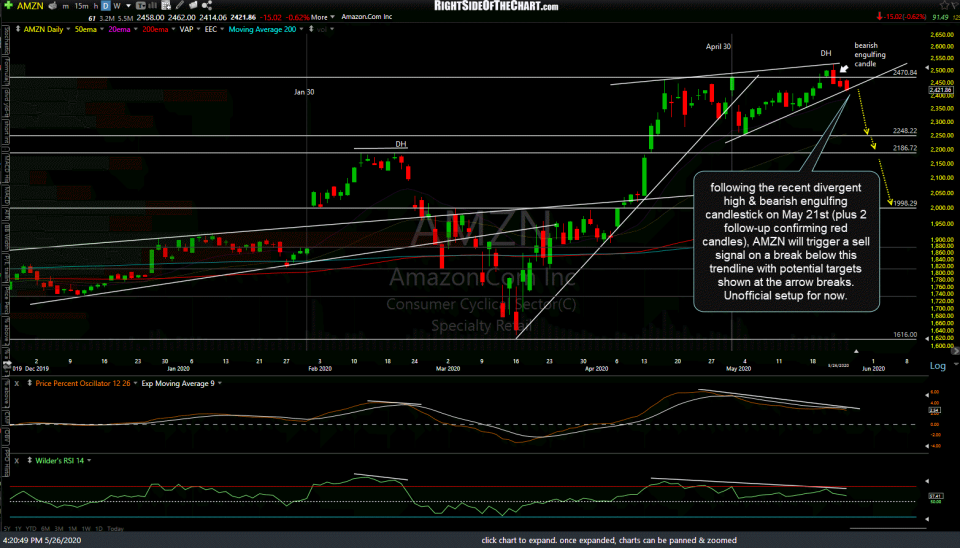Click the move handle of RSI pane
Viewport: 960px width, 548px height.
[29, 460]
